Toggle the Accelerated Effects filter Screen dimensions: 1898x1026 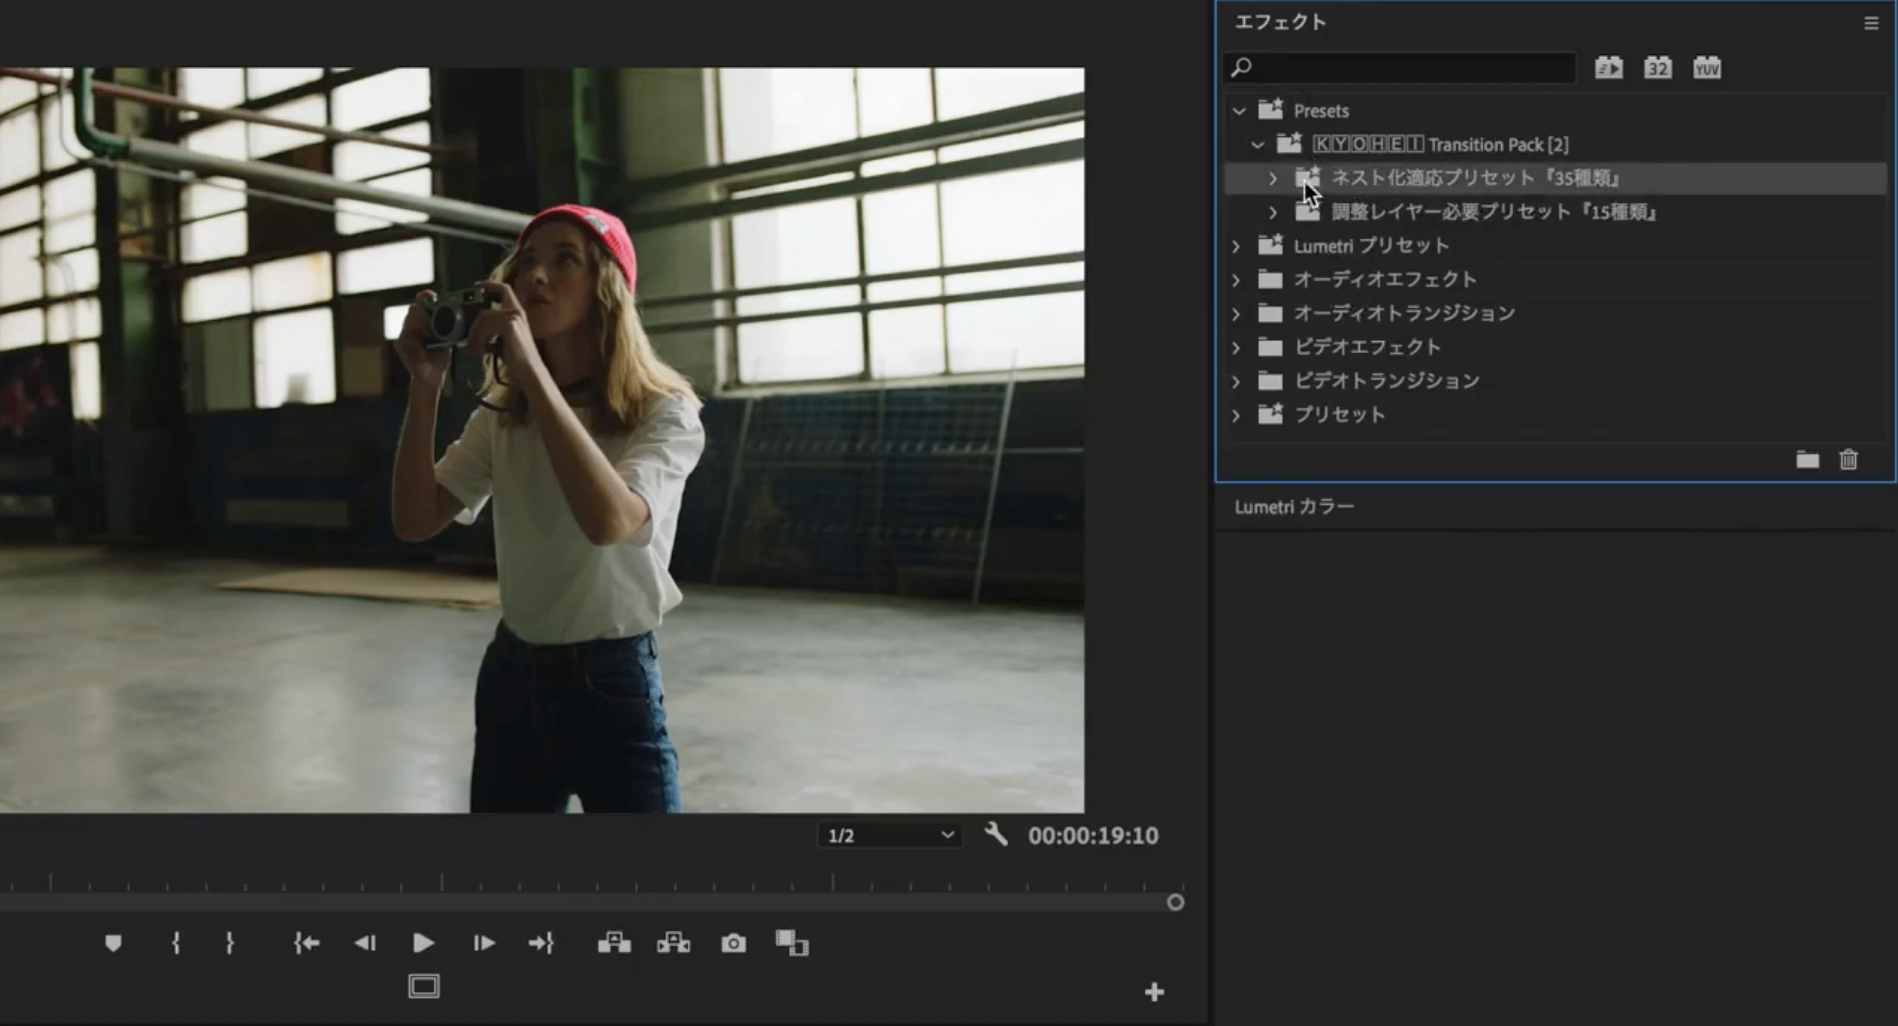1608,67
